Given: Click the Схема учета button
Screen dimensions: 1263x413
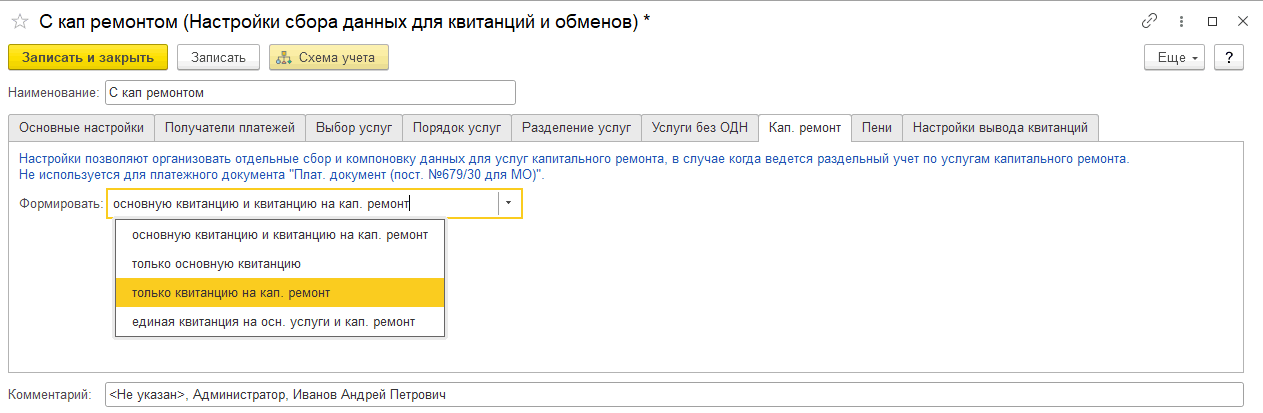Looking at the screenshot, I should pos(328,57).
